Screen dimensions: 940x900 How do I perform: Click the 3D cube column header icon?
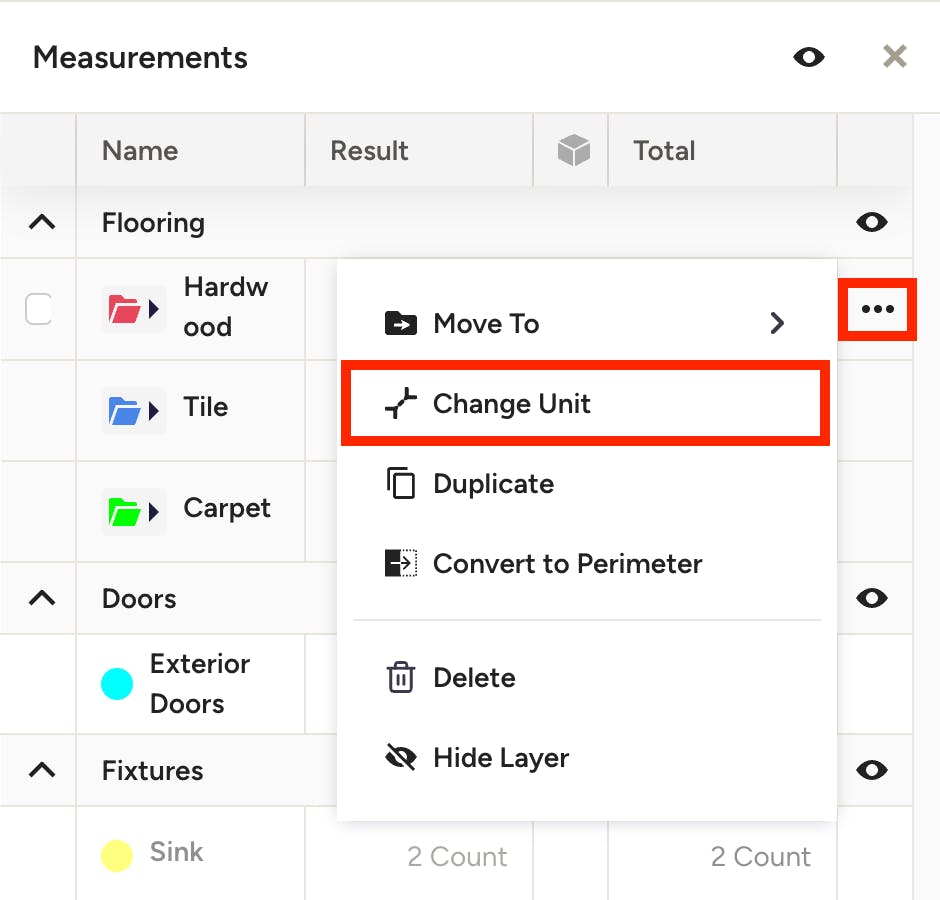click(x=573, y=150)
